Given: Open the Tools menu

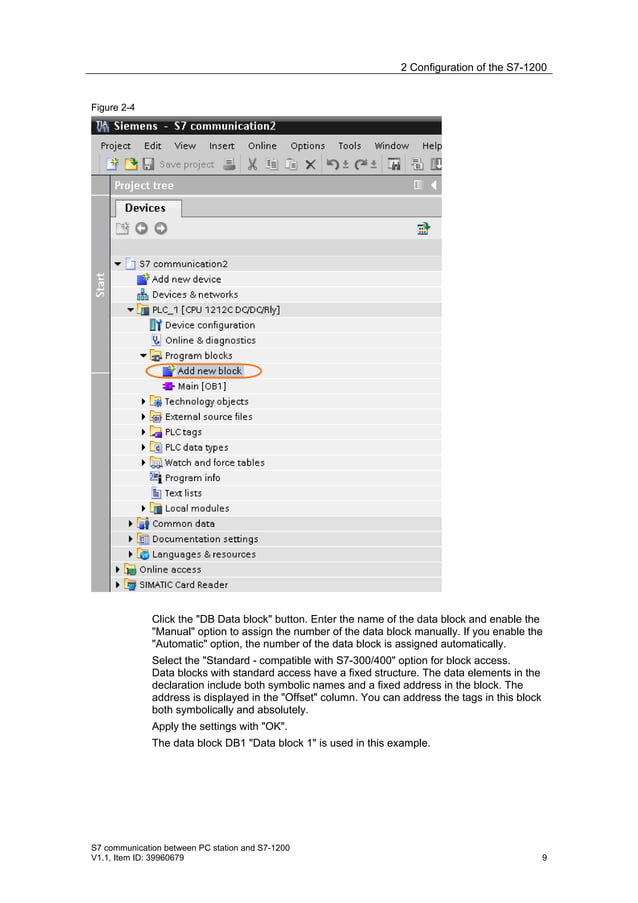Looking at the screenshot, I should point(350,146).
